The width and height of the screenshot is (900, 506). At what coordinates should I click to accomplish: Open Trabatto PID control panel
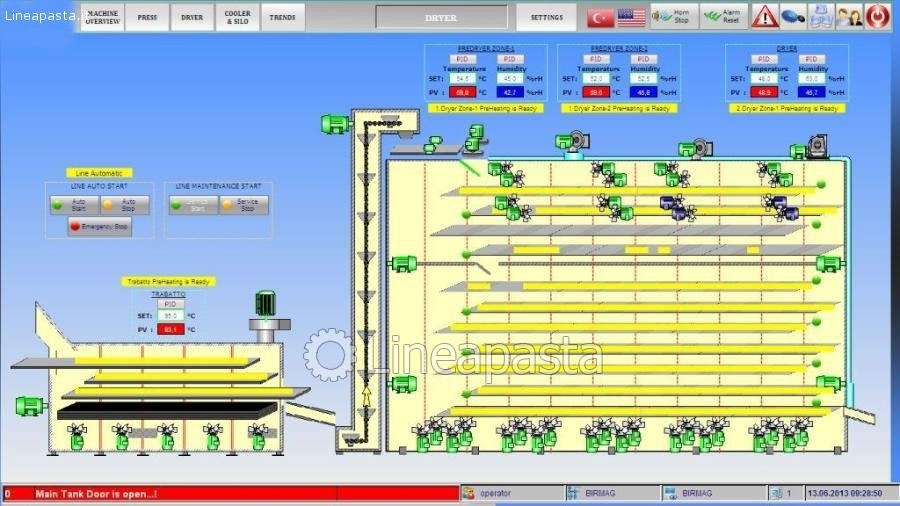169,304
